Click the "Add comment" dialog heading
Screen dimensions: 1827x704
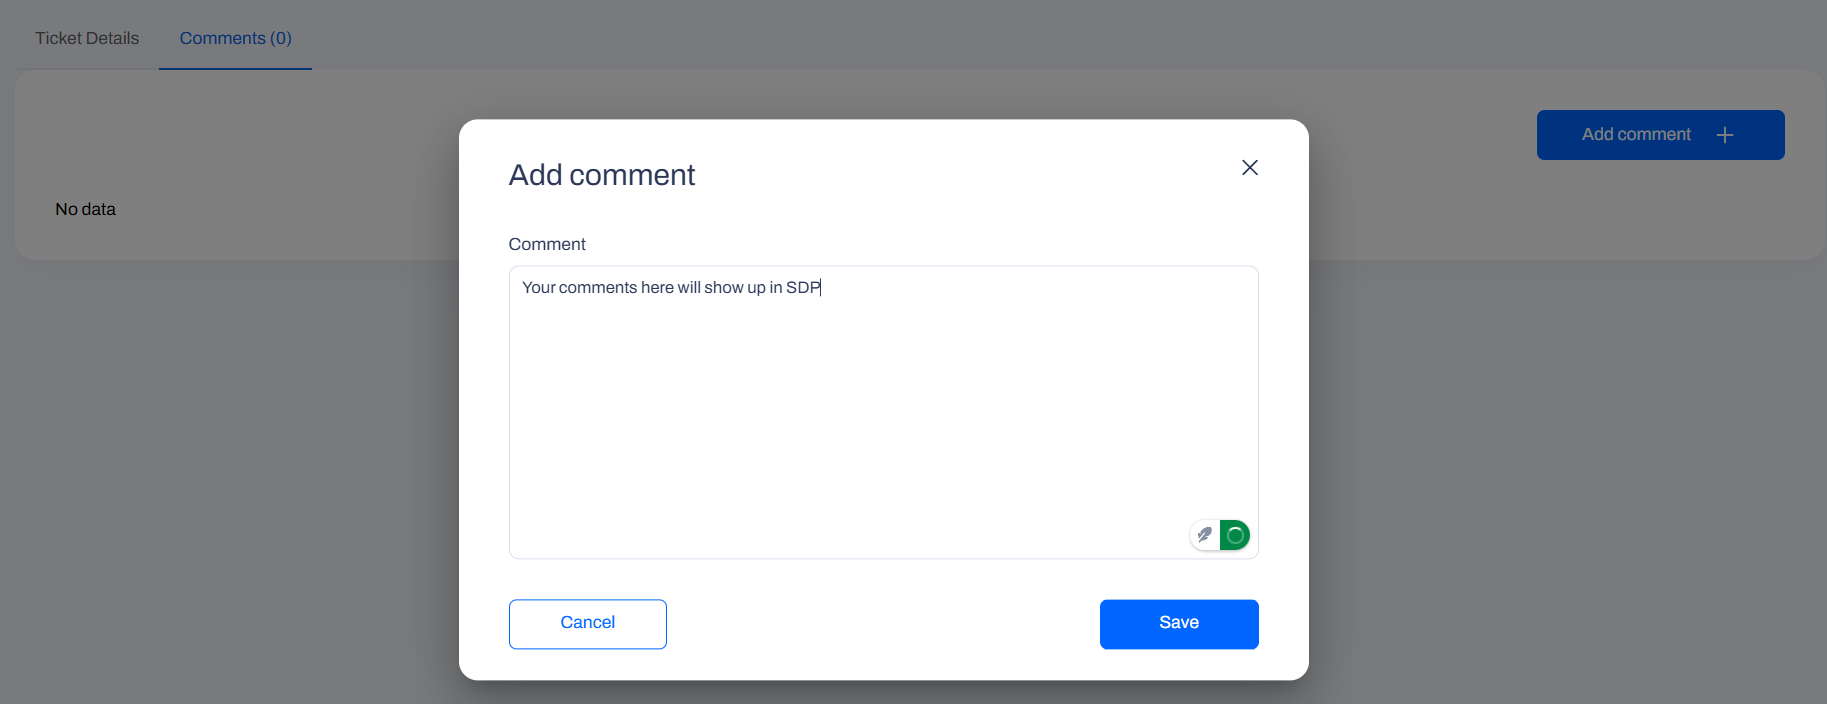pyautogui.click(x=601, y=175)
